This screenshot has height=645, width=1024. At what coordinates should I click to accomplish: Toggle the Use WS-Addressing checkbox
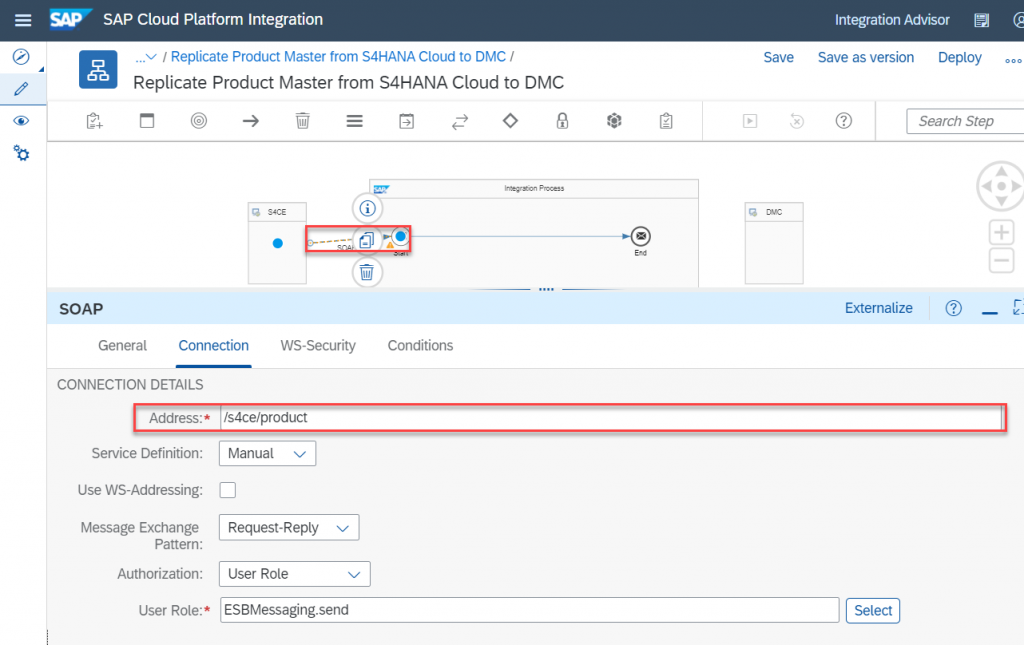click(228, 490)
